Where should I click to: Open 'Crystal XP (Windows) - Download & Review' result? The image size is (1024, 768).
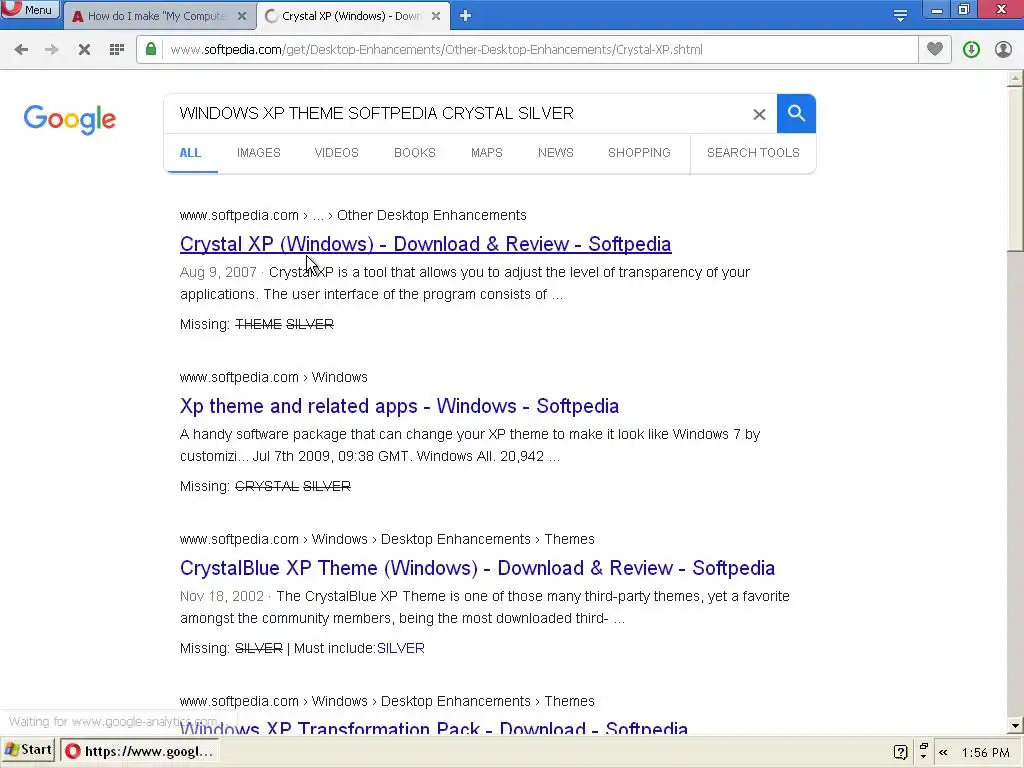425,244
